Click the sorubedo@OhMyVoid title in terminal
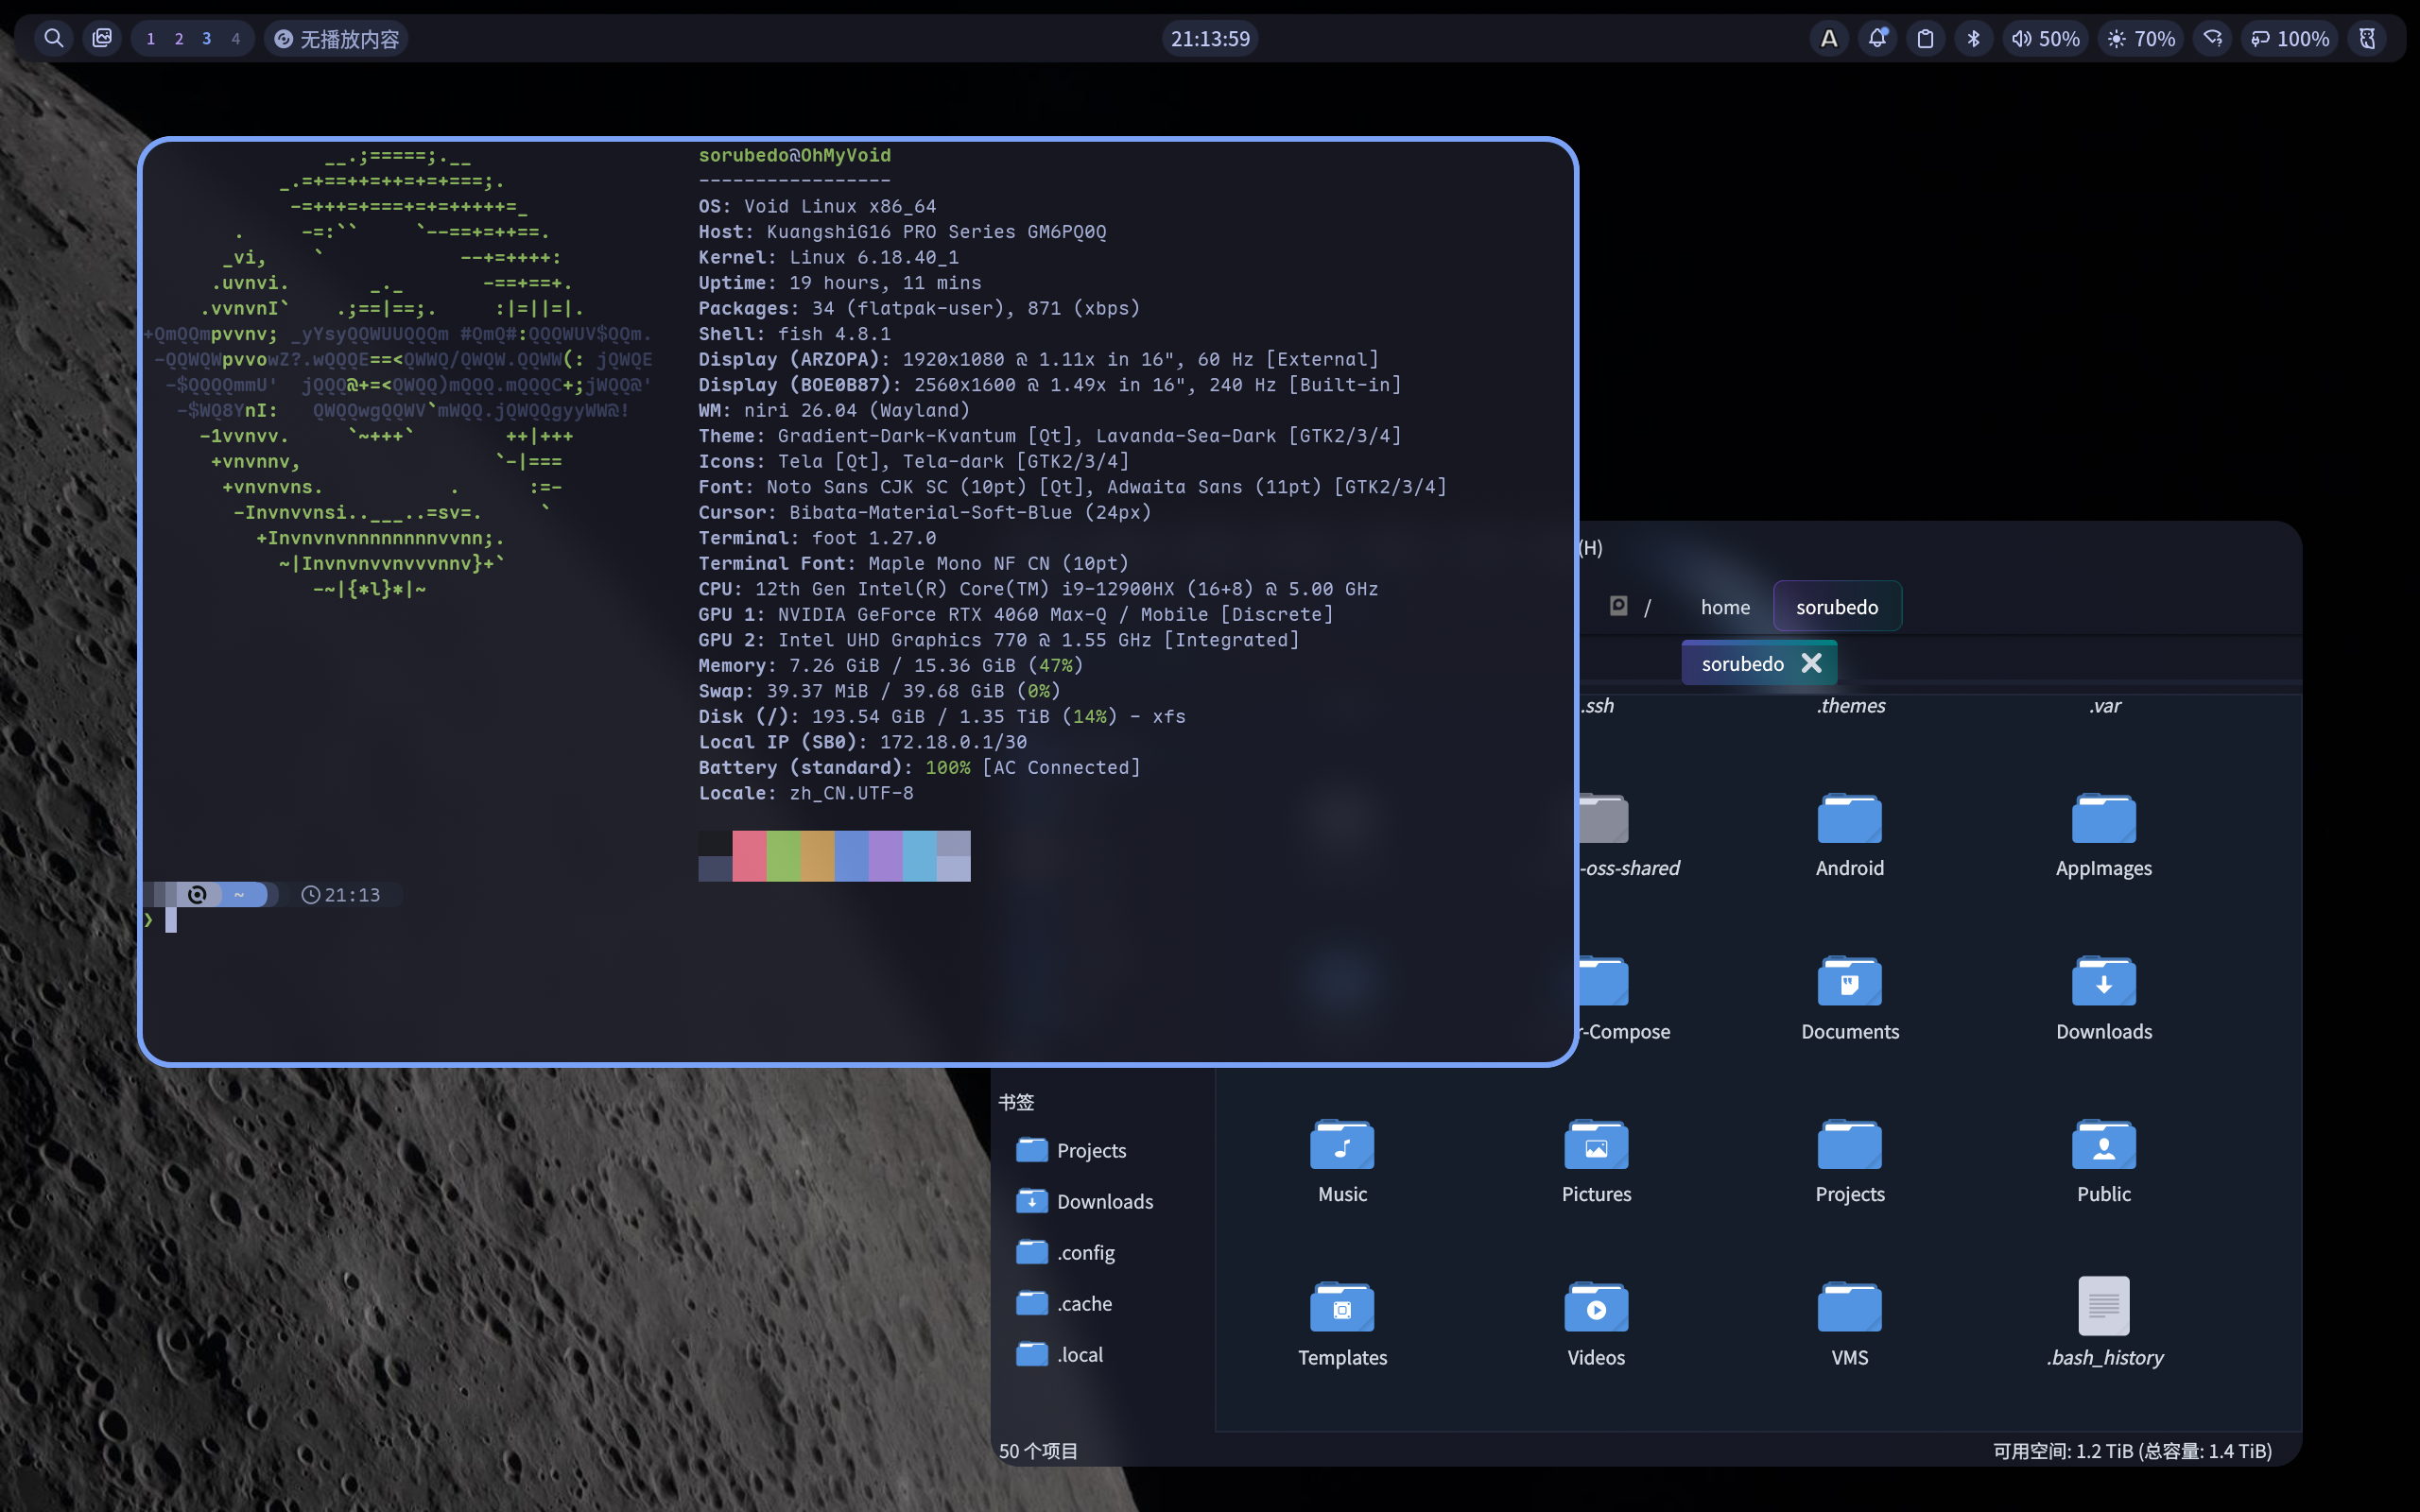Image resolution: width=2420 pixels, height=1512 pixels. [794, 155]
